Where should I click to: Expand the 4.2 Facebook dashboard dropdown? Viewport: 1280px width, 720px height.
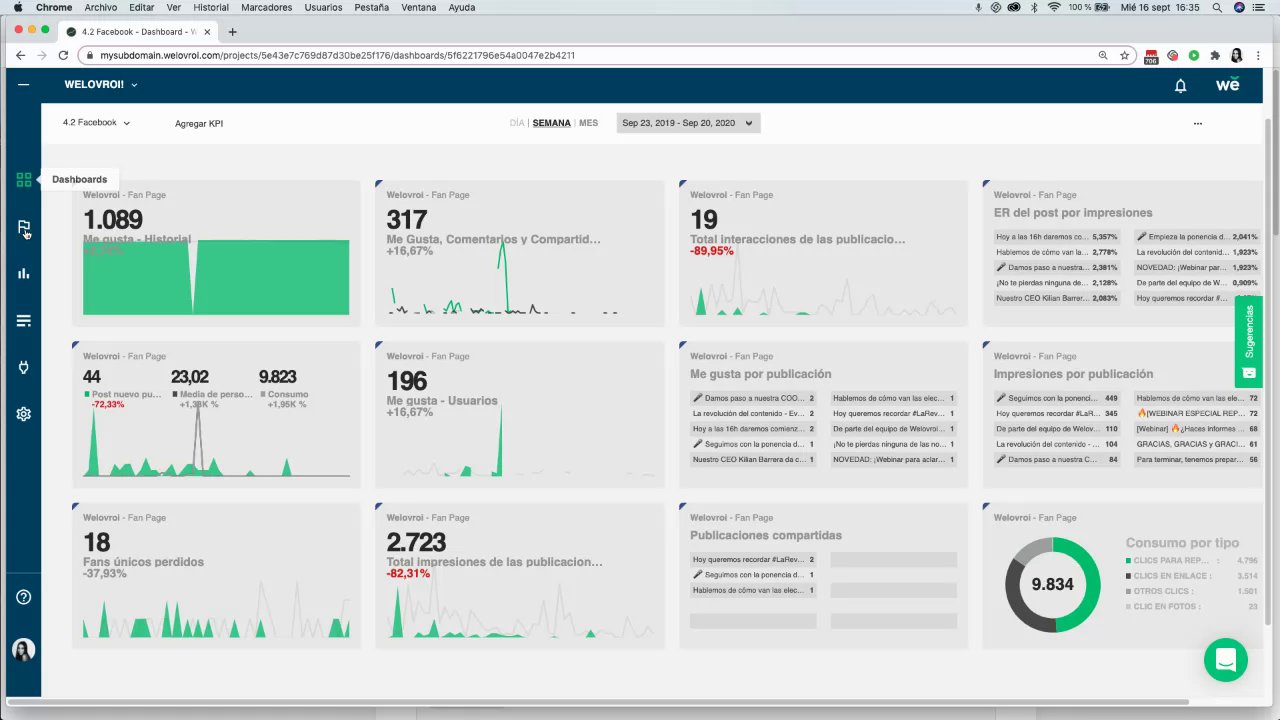click(96, 123)
